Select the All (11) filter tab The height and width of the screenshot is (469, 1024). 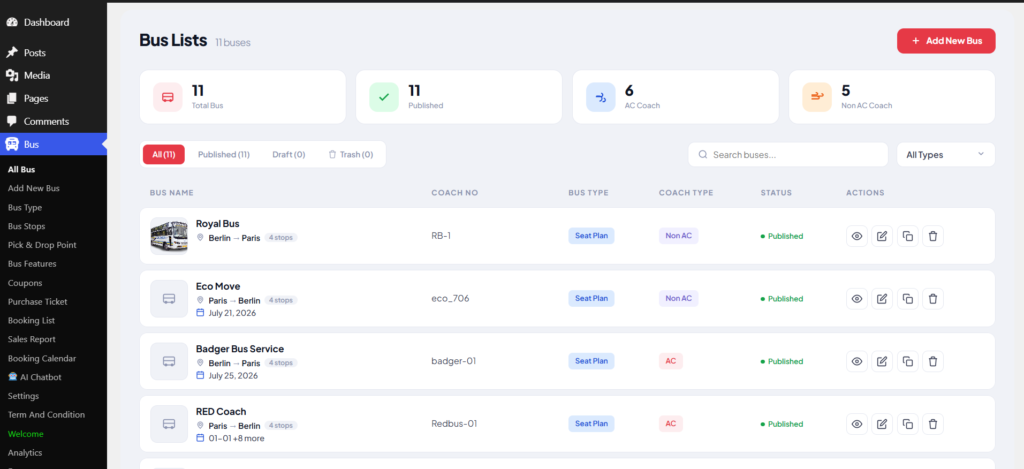pos(164,155)
